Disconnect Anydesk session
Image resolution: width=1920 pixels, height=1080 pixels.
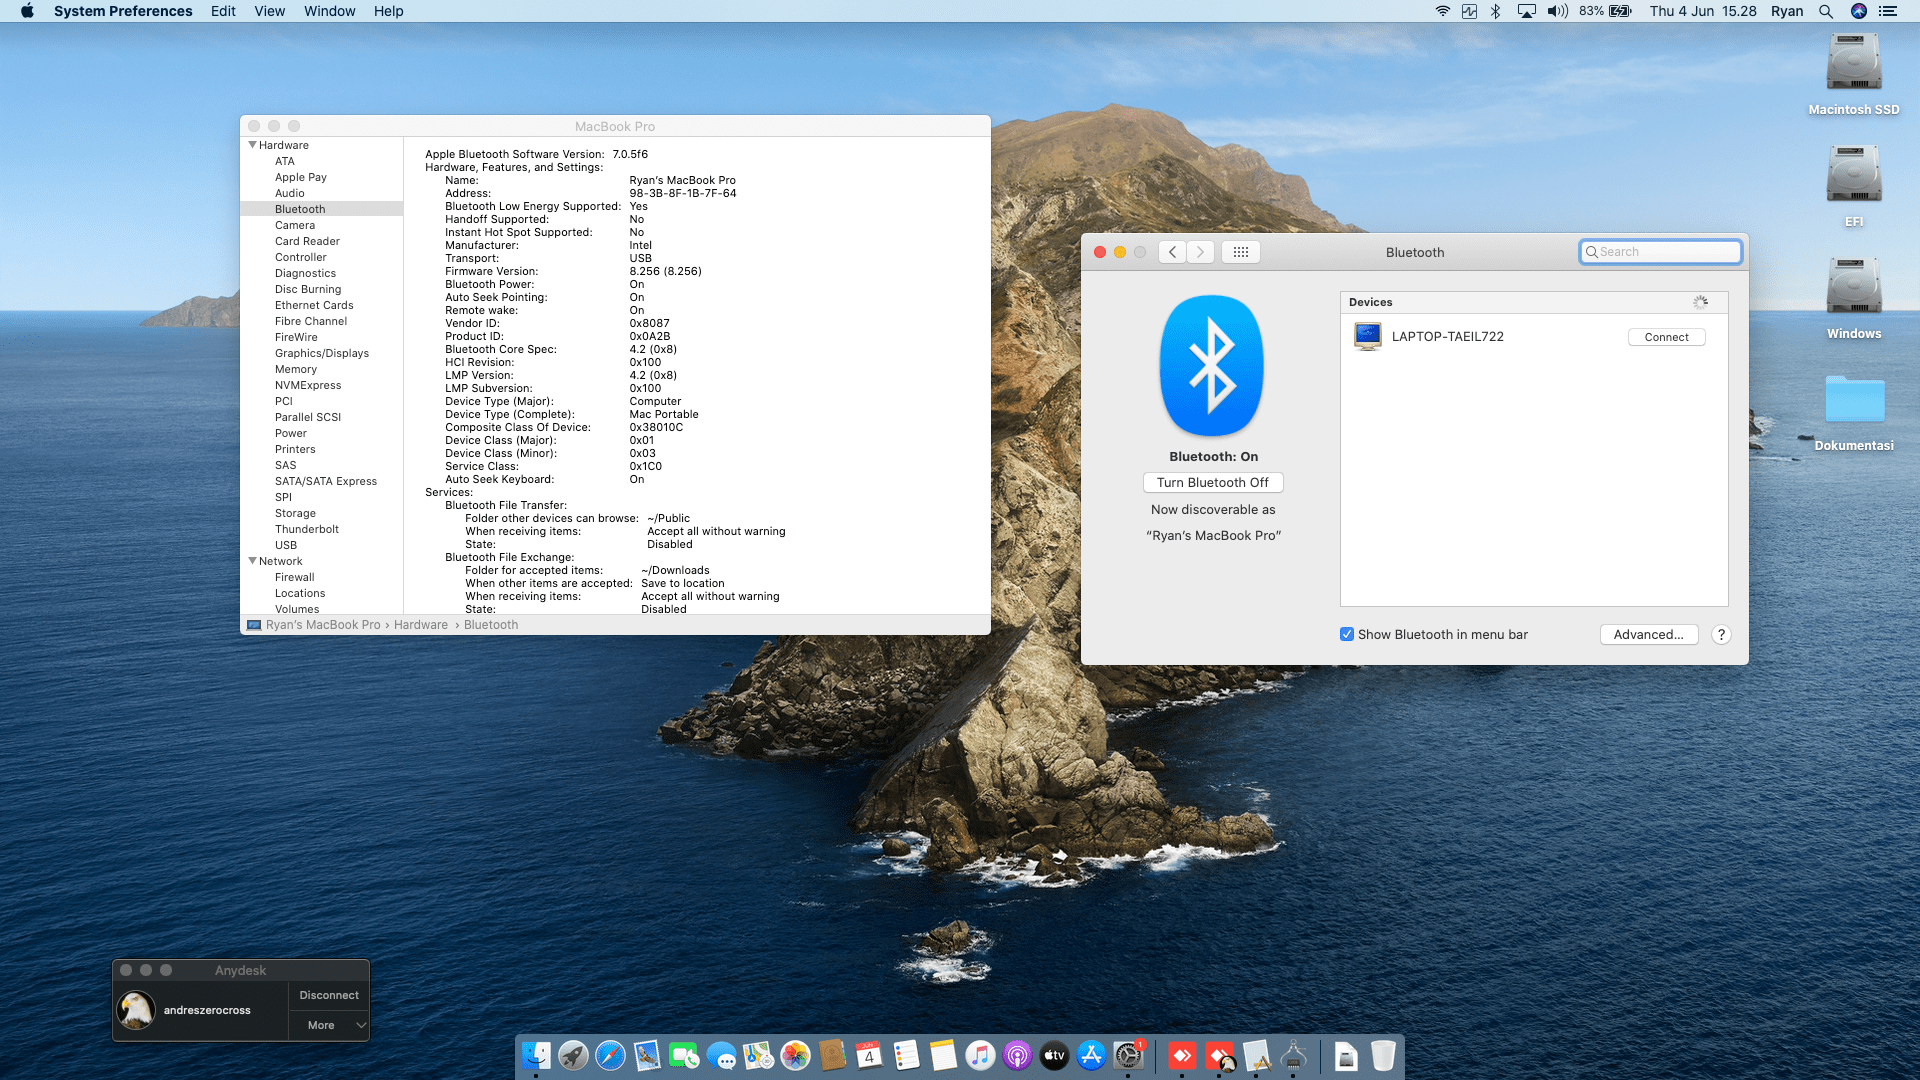tap(329, 995)
